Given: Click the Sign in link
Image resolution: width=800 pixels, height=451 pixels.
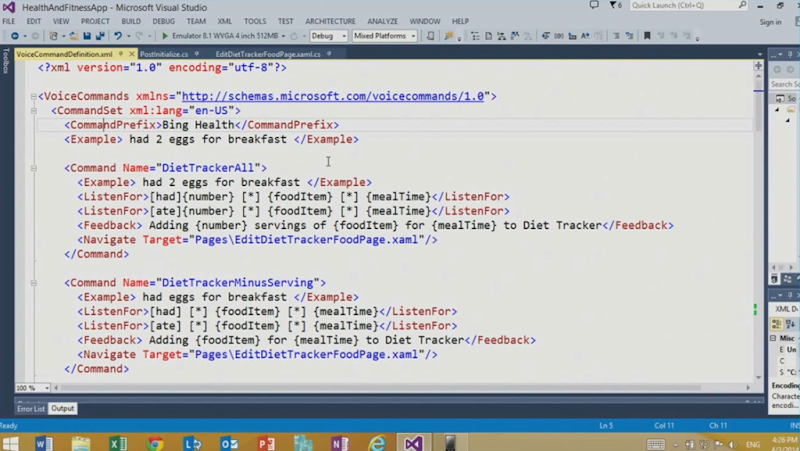Looking at the screenshot, I should coord(770,22).
